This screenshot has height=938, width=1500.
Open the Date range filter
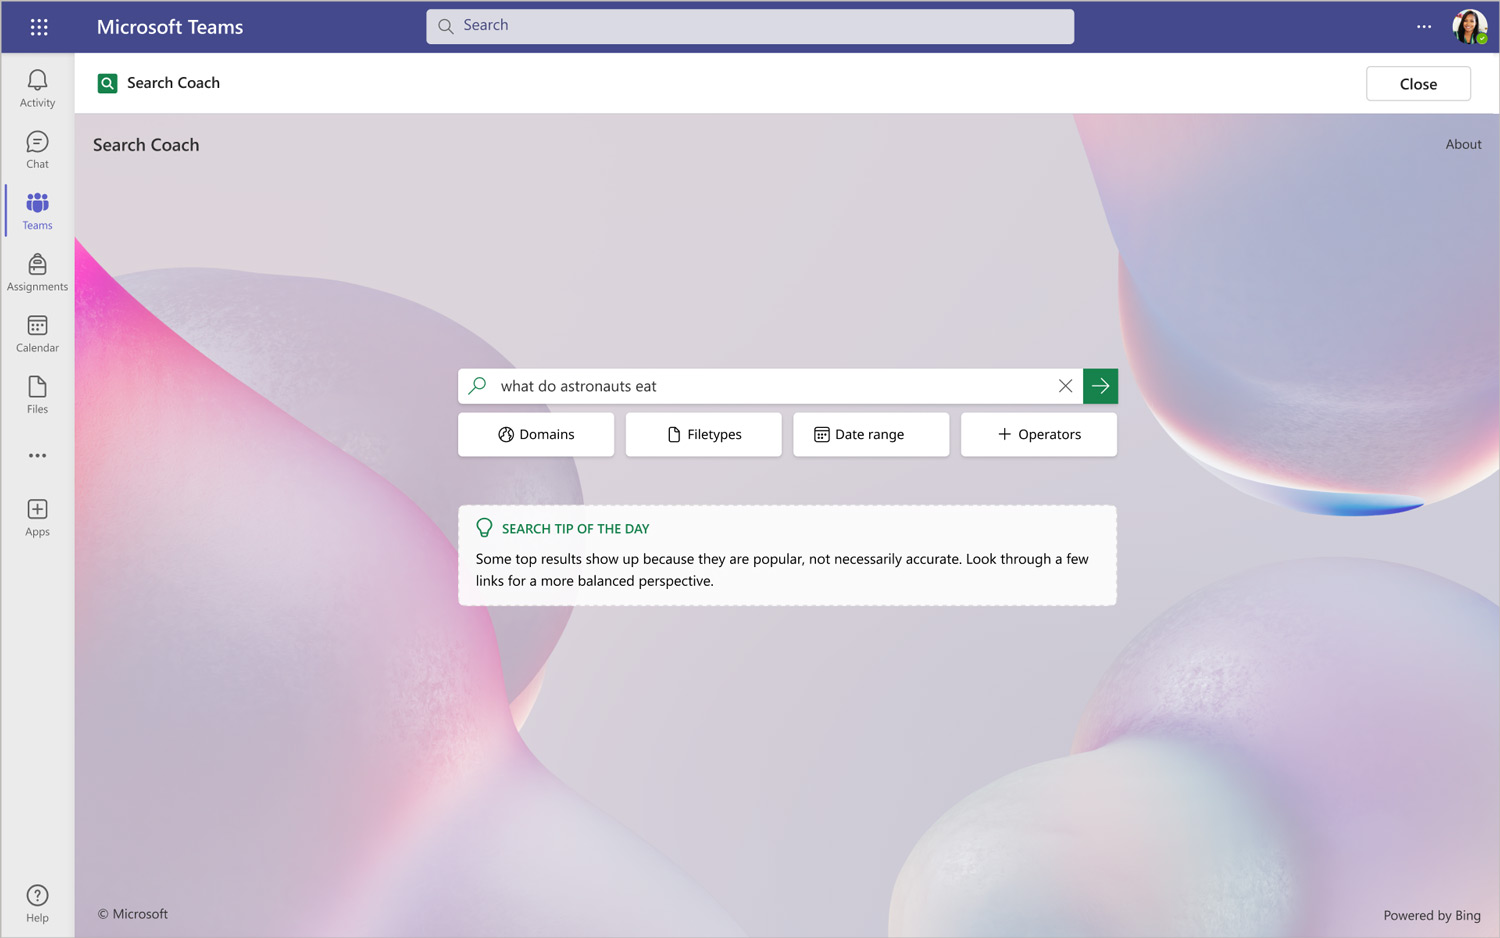point(871,435)
